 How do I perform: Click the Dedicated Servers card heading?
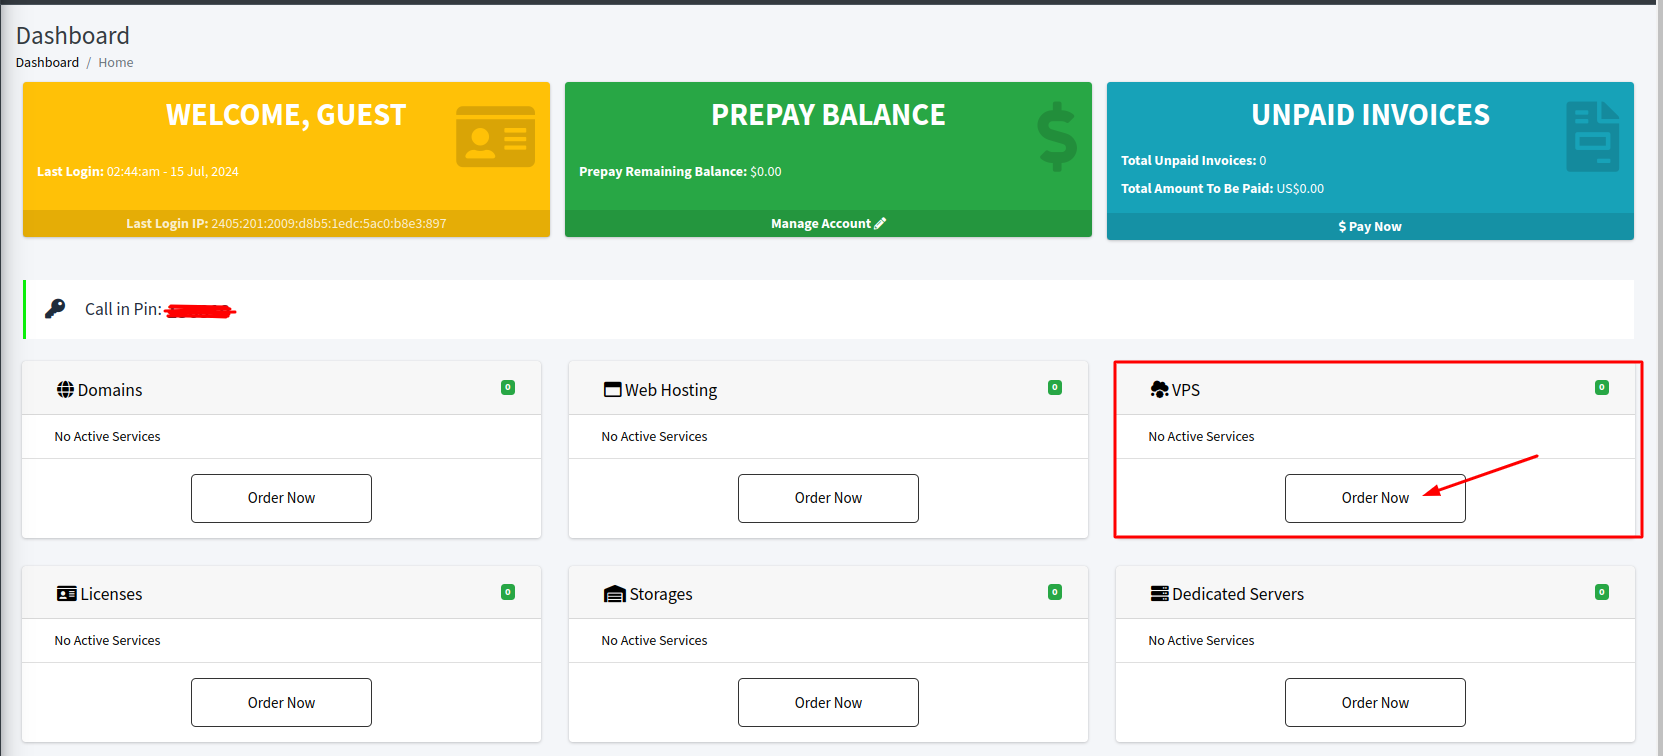[x=1238, y=594]
